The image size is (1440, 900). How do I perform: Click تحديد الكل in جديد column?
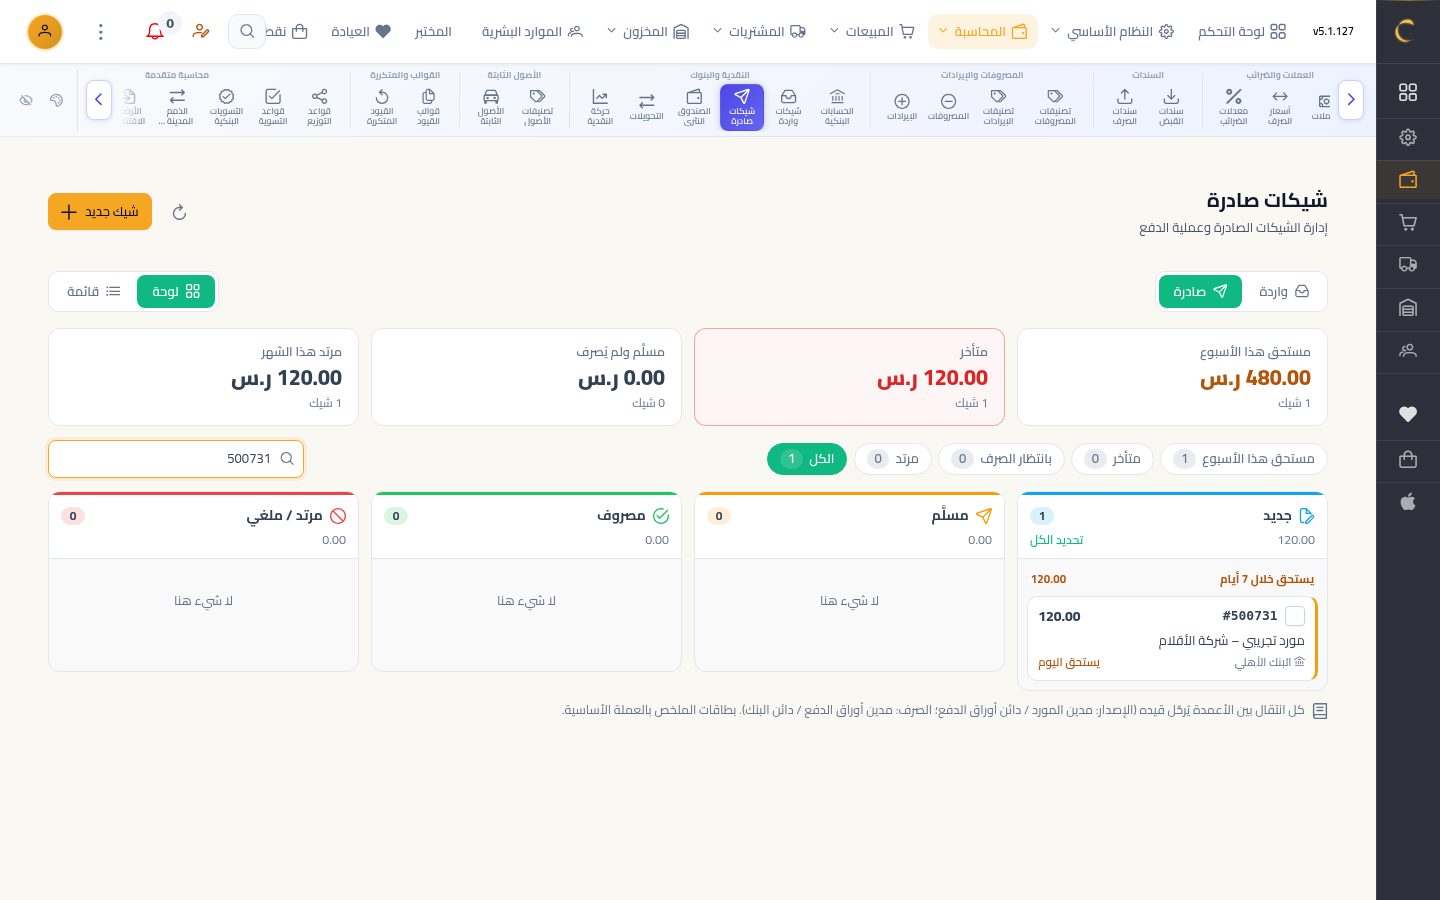click(x=1057, y=540)
